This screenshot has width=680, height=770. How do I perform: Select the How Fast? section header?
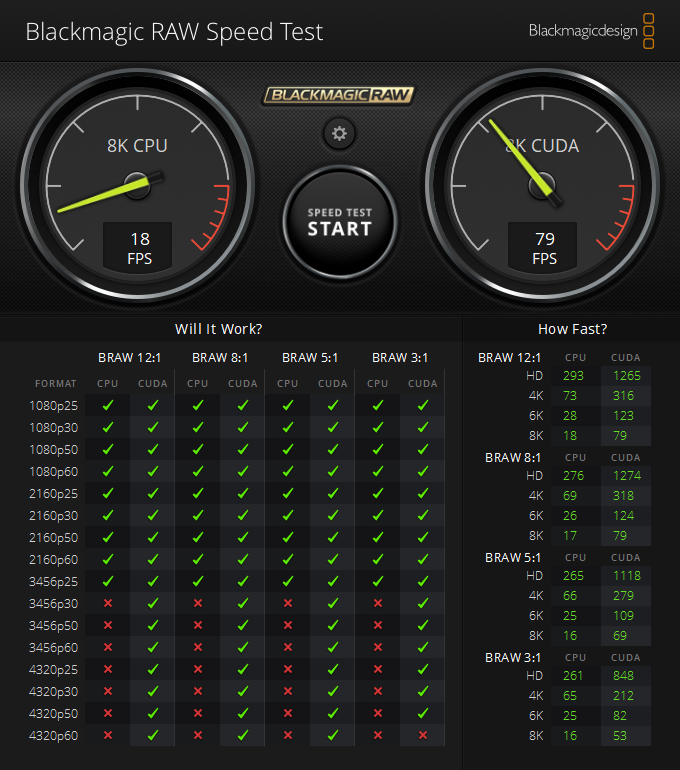pyautogui.click(x=572, y=328)
